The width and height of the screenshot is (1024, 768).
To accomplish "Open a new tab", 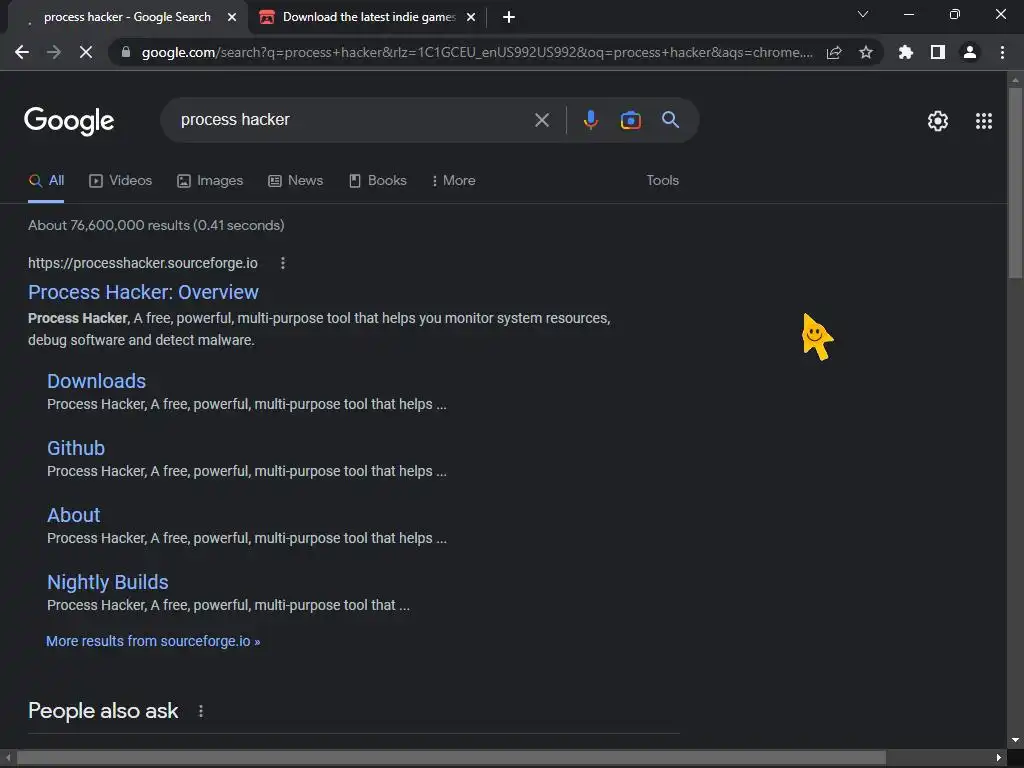I will pos(509,17).
